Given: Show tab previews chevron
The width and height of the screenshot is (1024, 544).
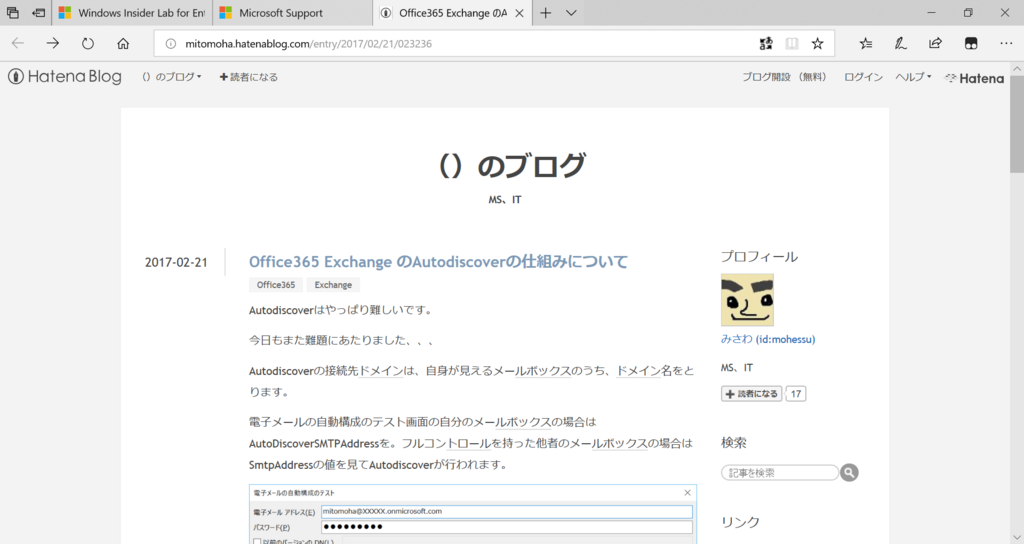Looking at the screenshot, I should [x=571, y=12].
